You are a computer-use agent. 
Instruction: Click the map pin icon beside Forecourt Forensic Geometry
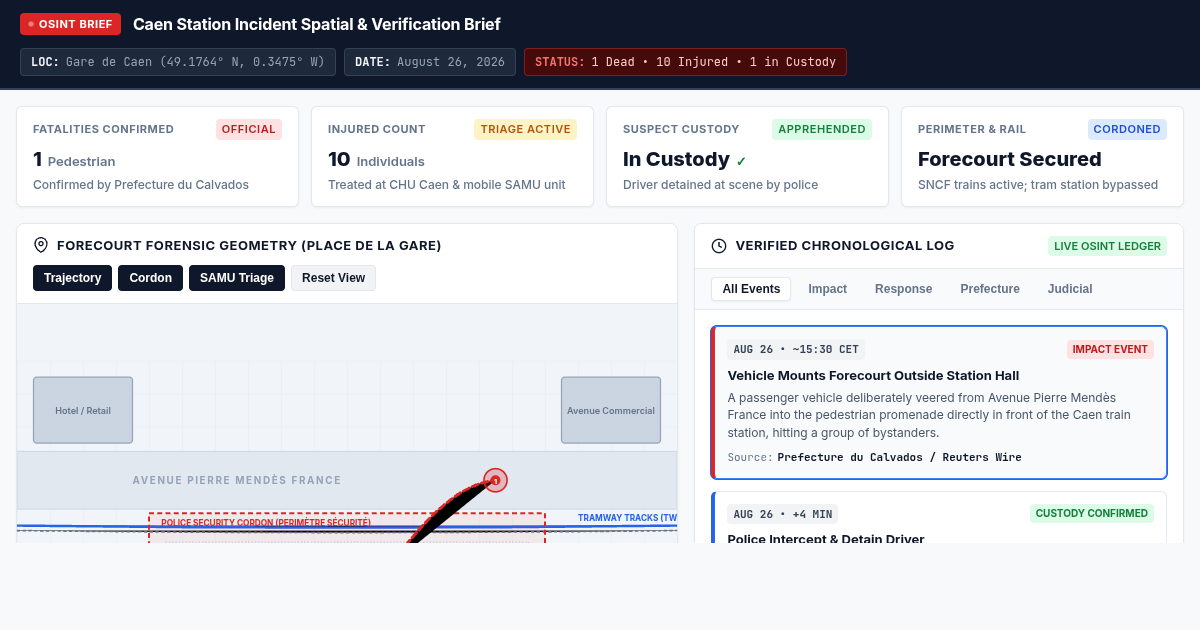41,245
